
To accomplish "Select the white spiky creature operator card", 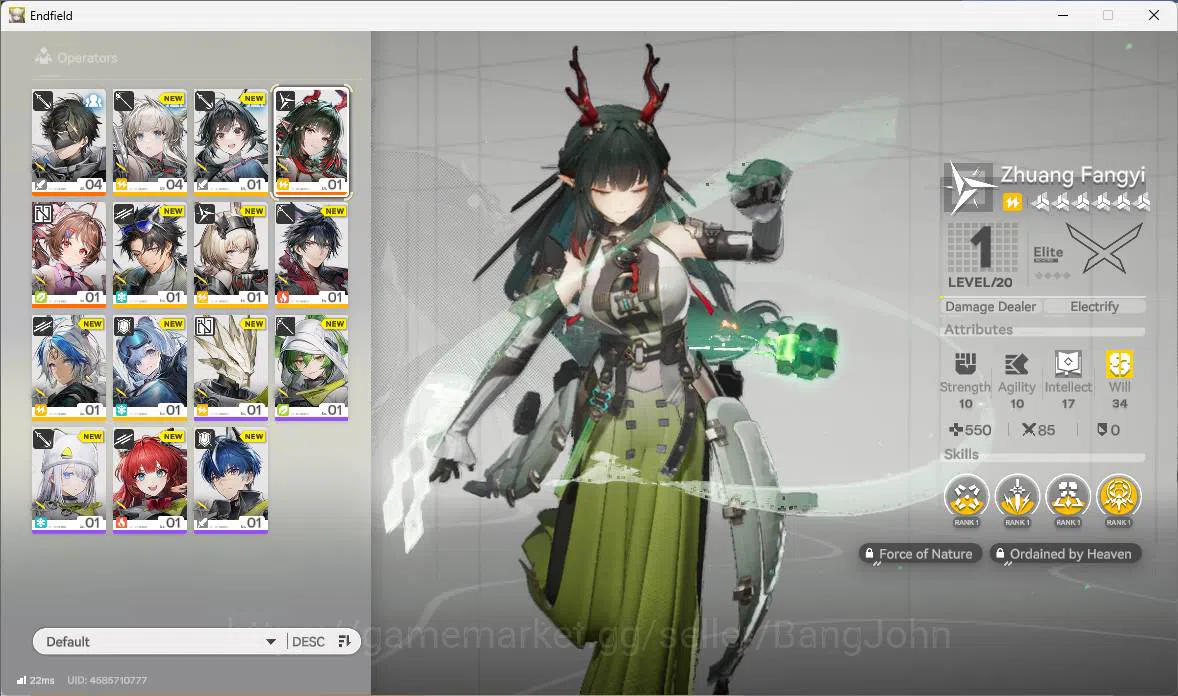I will click(x=231, y=368).
